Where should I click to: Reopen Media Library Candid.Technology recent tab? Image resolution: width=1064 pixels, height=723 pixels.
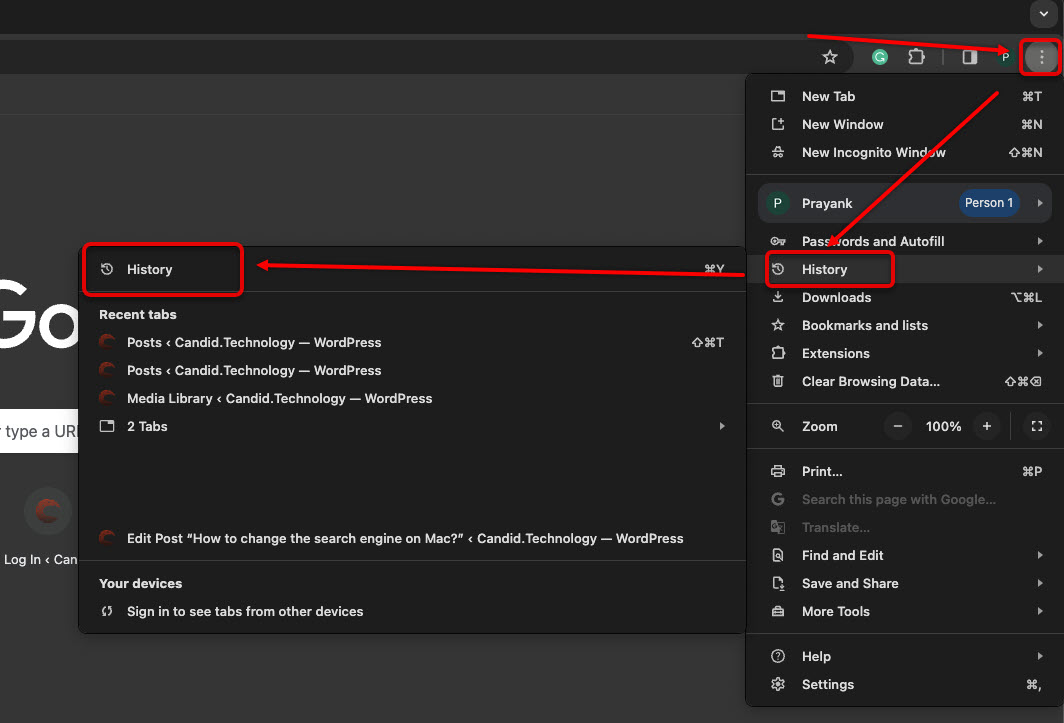(x=279, y=398)
